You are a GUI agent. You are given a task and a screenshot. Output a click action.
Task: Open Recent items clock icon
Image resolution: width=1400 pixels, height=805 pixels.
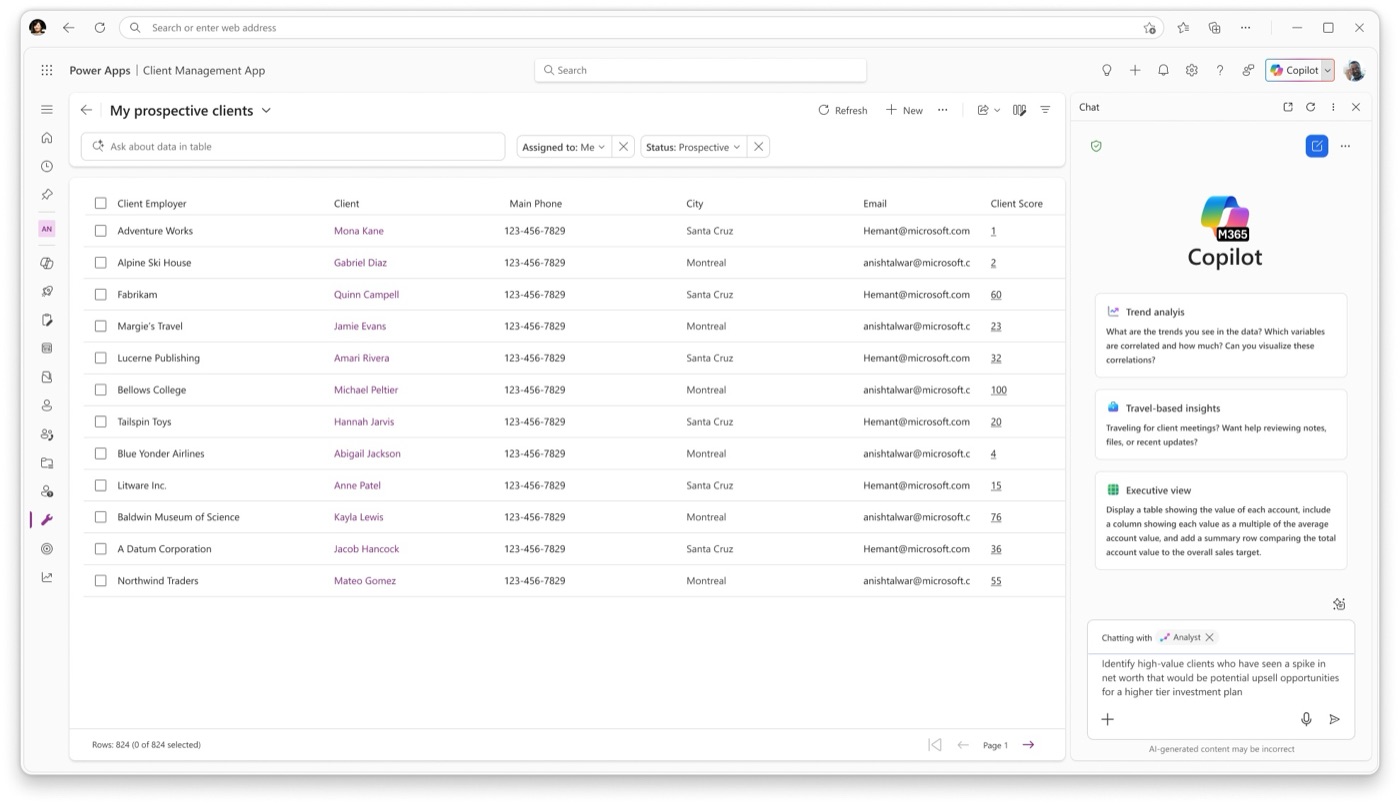(47, 166)
